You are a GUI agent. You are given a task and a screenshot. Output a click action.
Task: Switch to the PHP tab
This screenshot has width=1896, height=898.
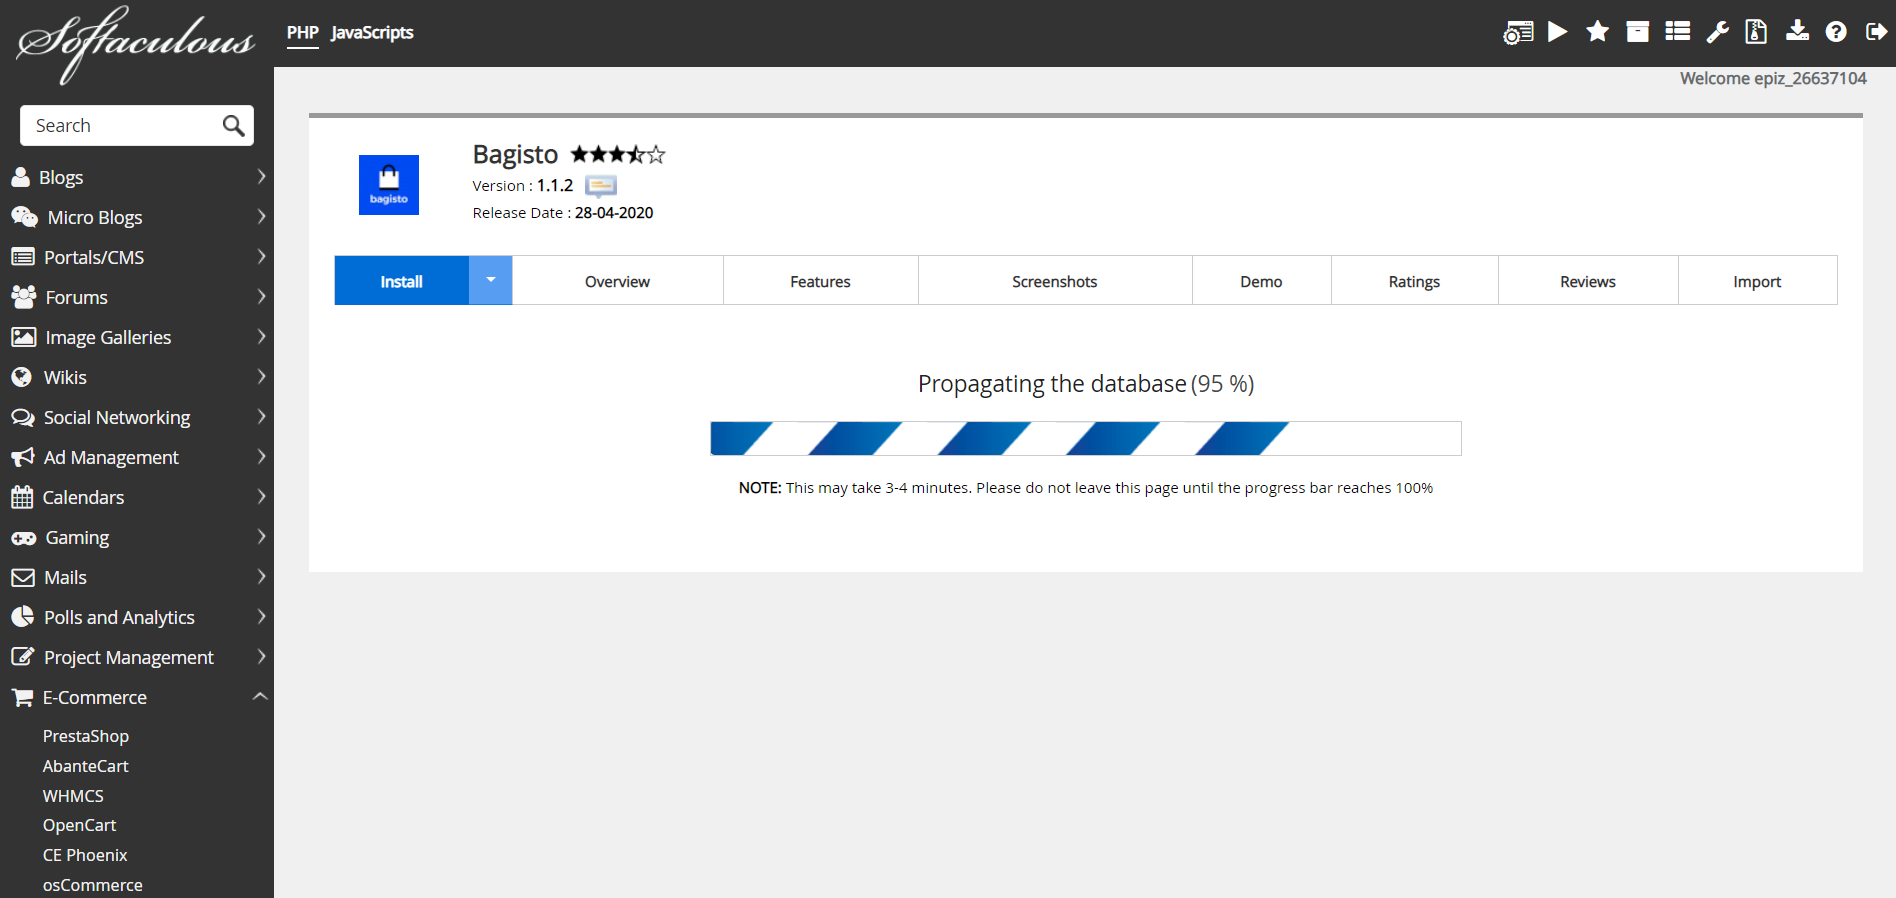coord(303,33)
